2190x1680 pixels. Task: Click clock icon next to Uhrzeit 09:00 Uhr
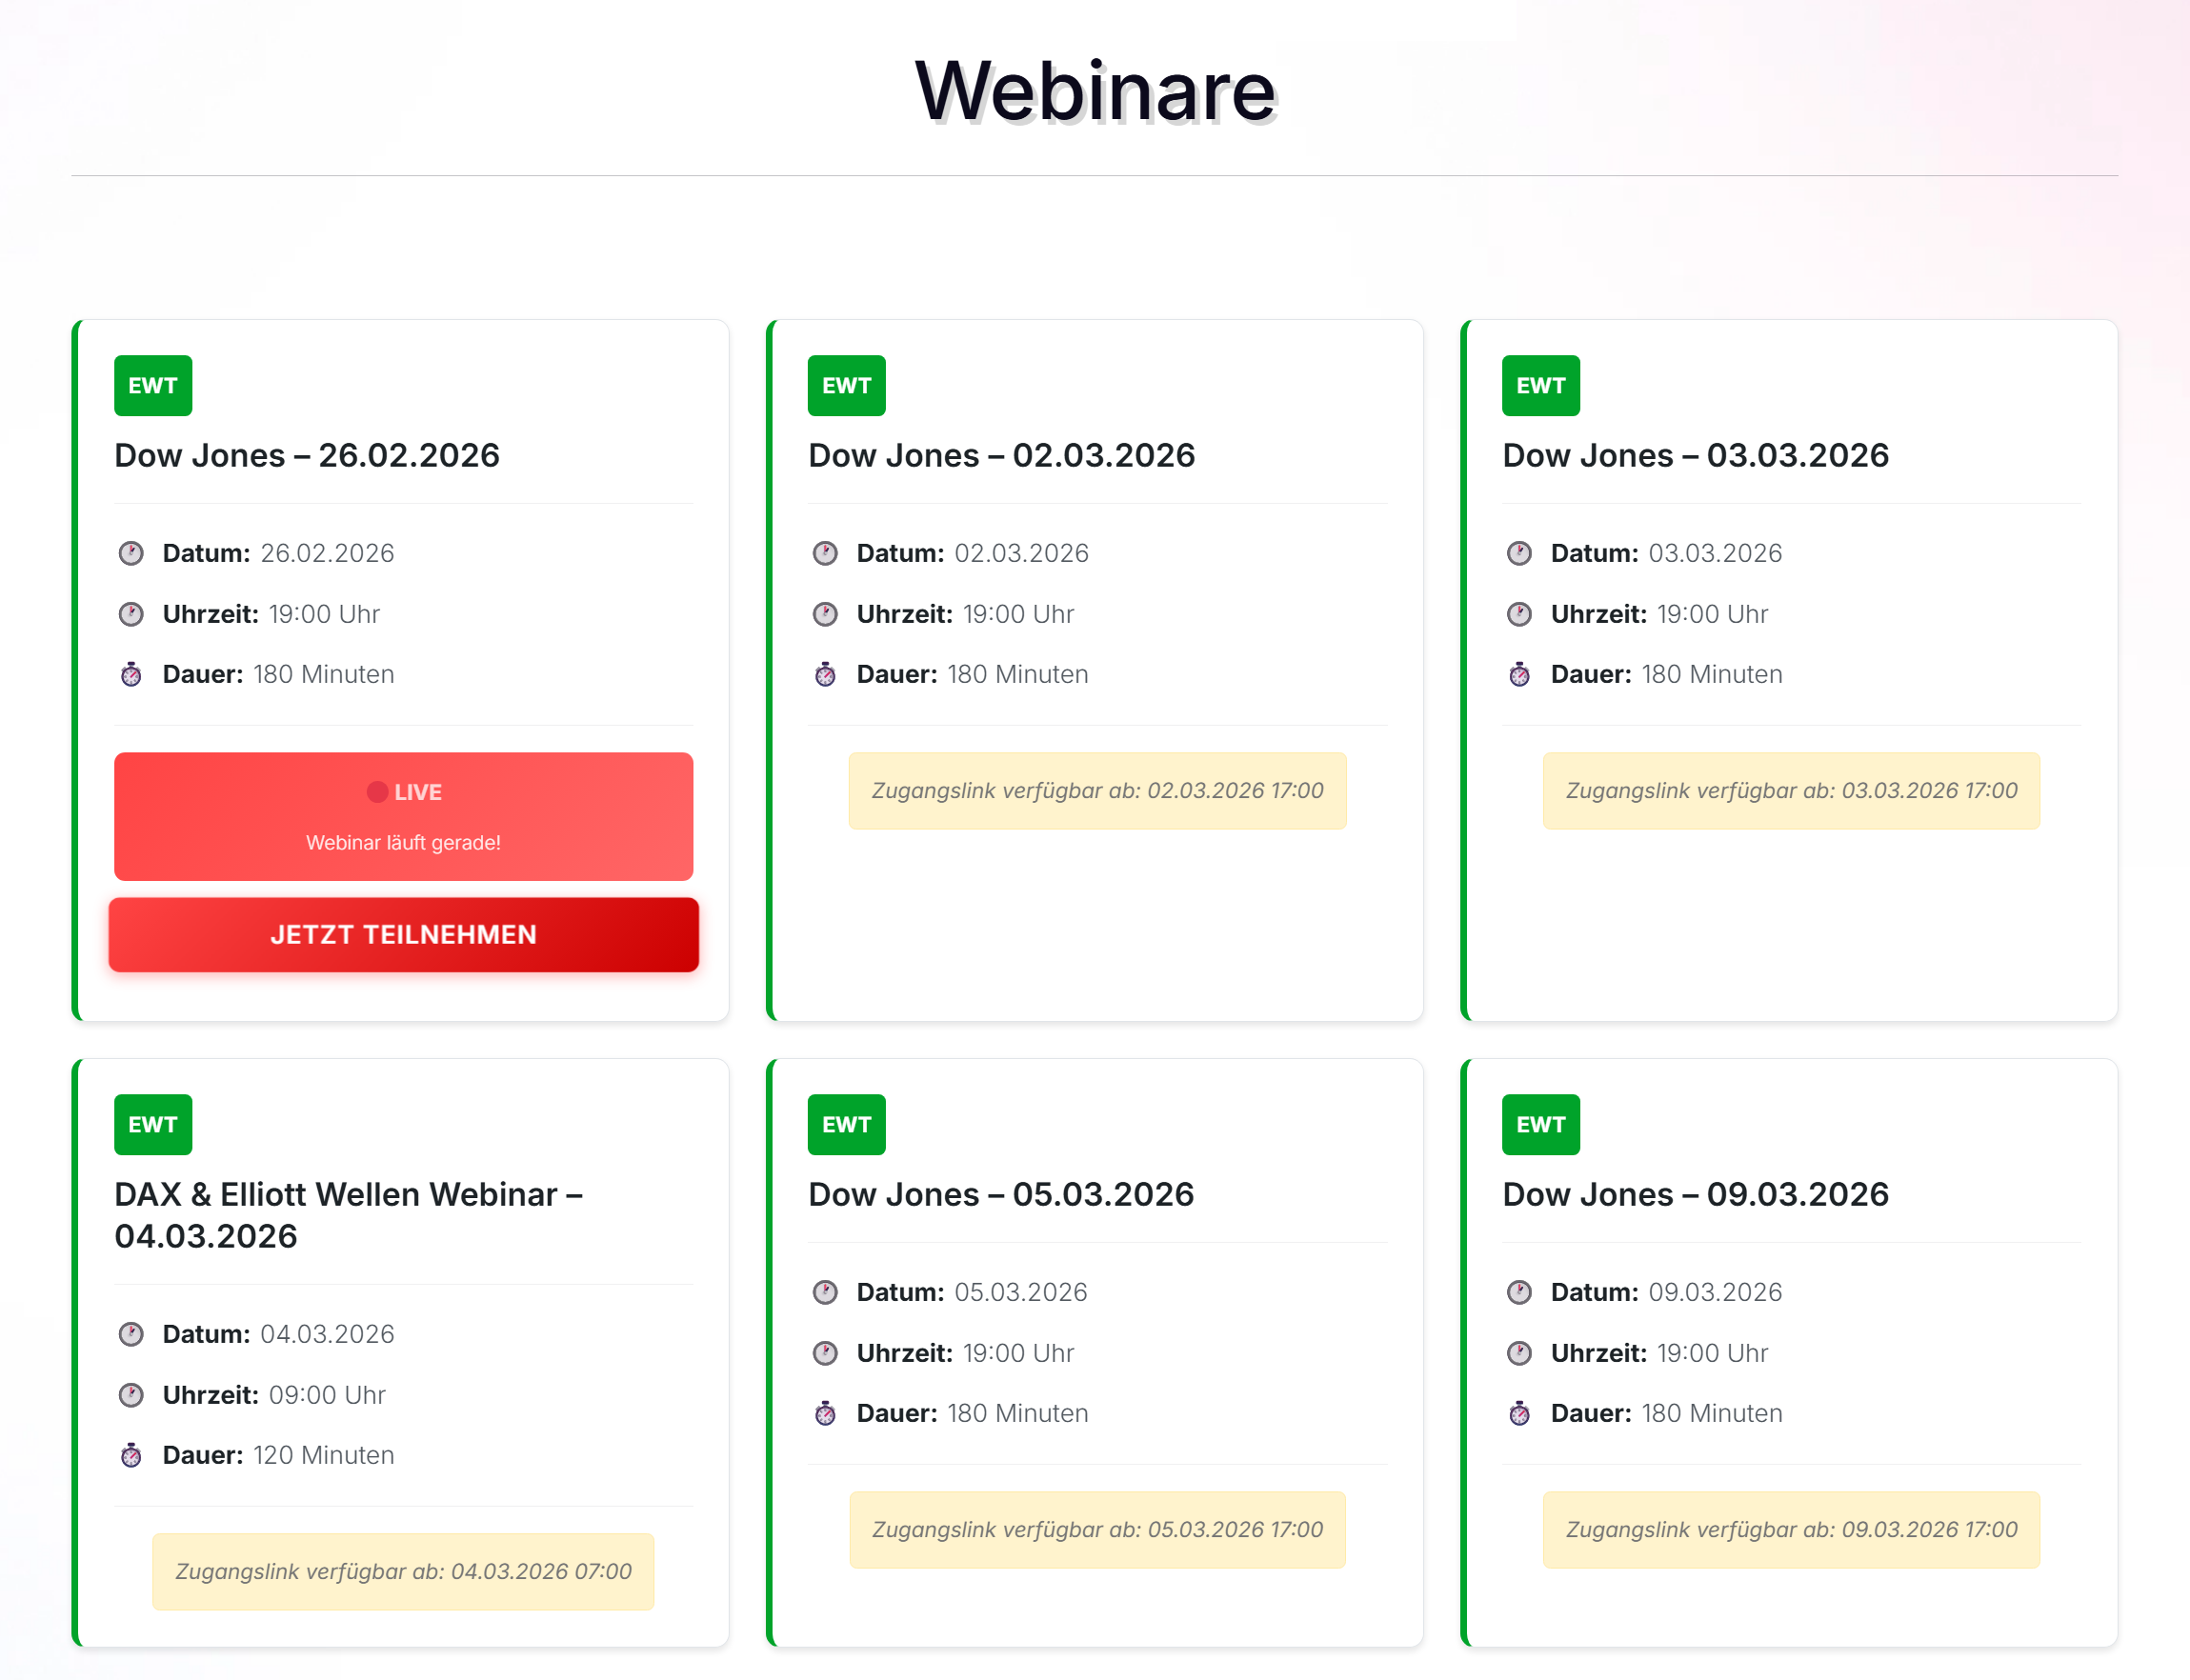click(x=131, y=1394)
